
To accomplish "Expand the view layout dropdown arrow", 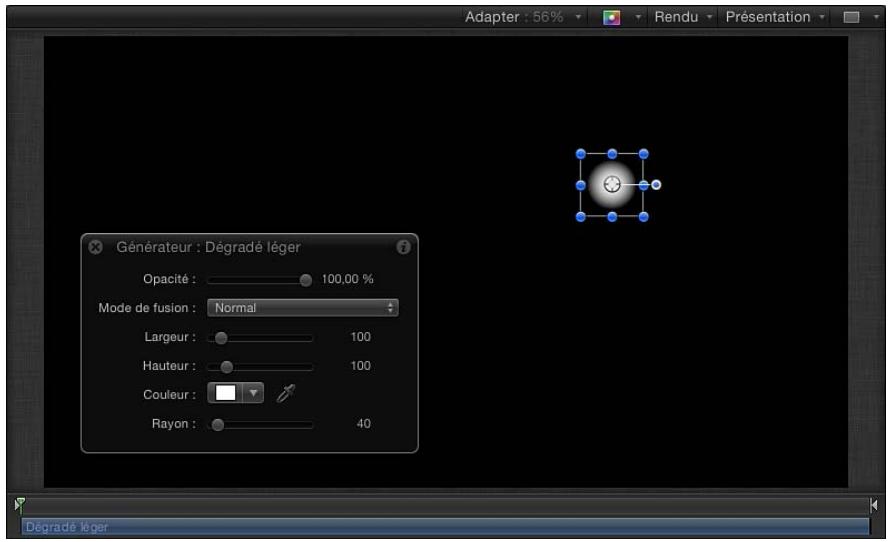I will (x=876, y=18).
